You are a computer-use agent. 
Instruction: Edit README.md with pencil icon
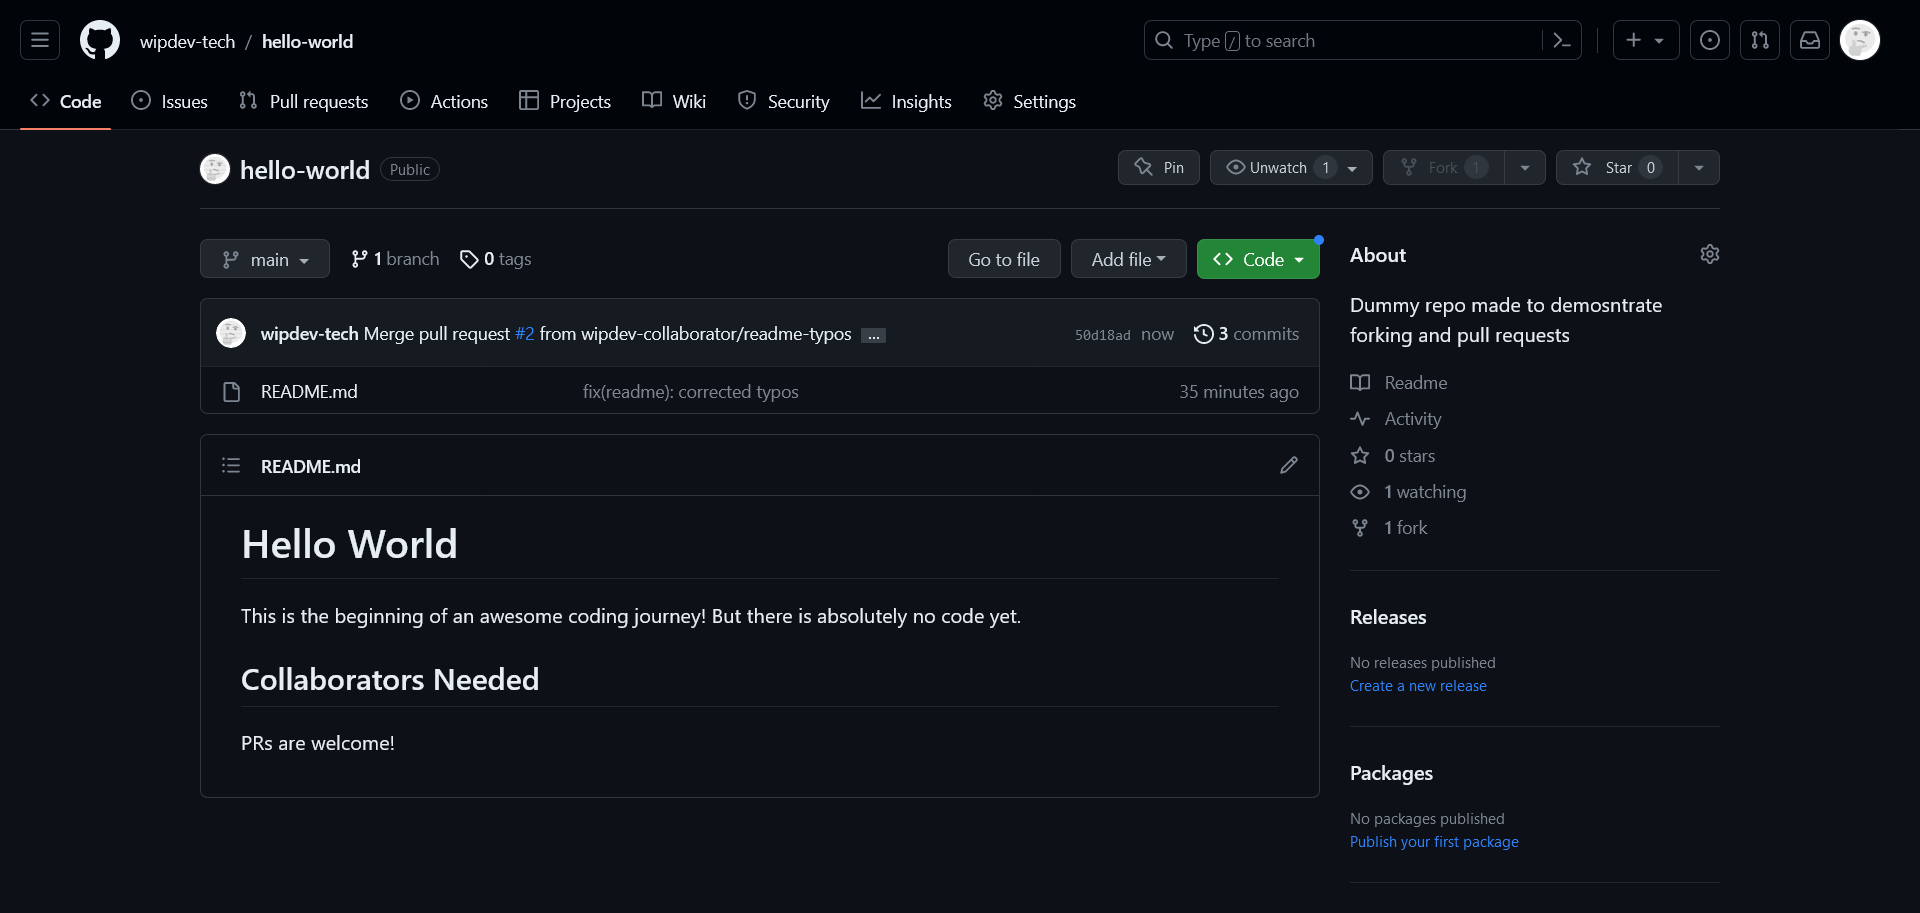pos(1289,465)
